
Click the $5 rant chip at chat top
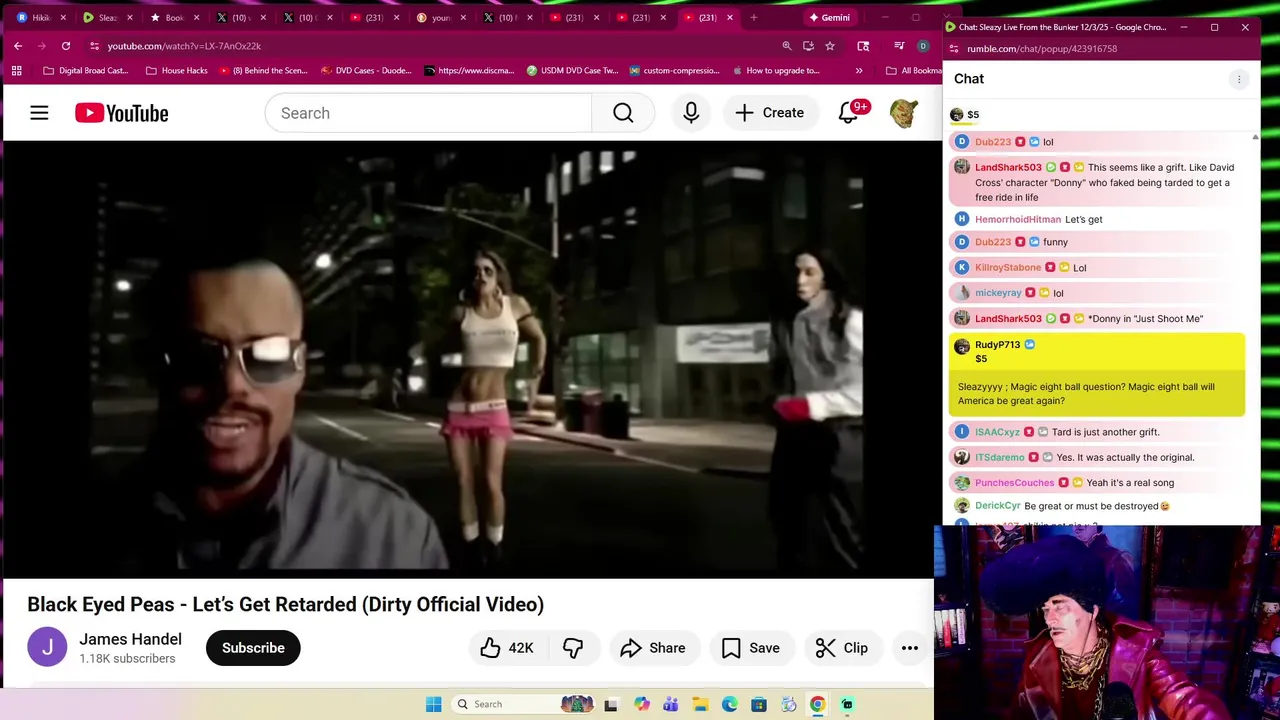[x=965, y=115]
